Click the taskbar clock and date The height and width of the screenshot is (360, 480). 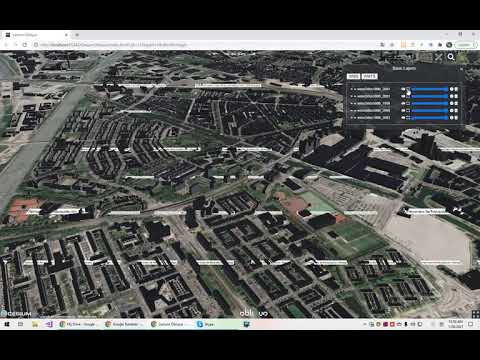tap(455, 324)
